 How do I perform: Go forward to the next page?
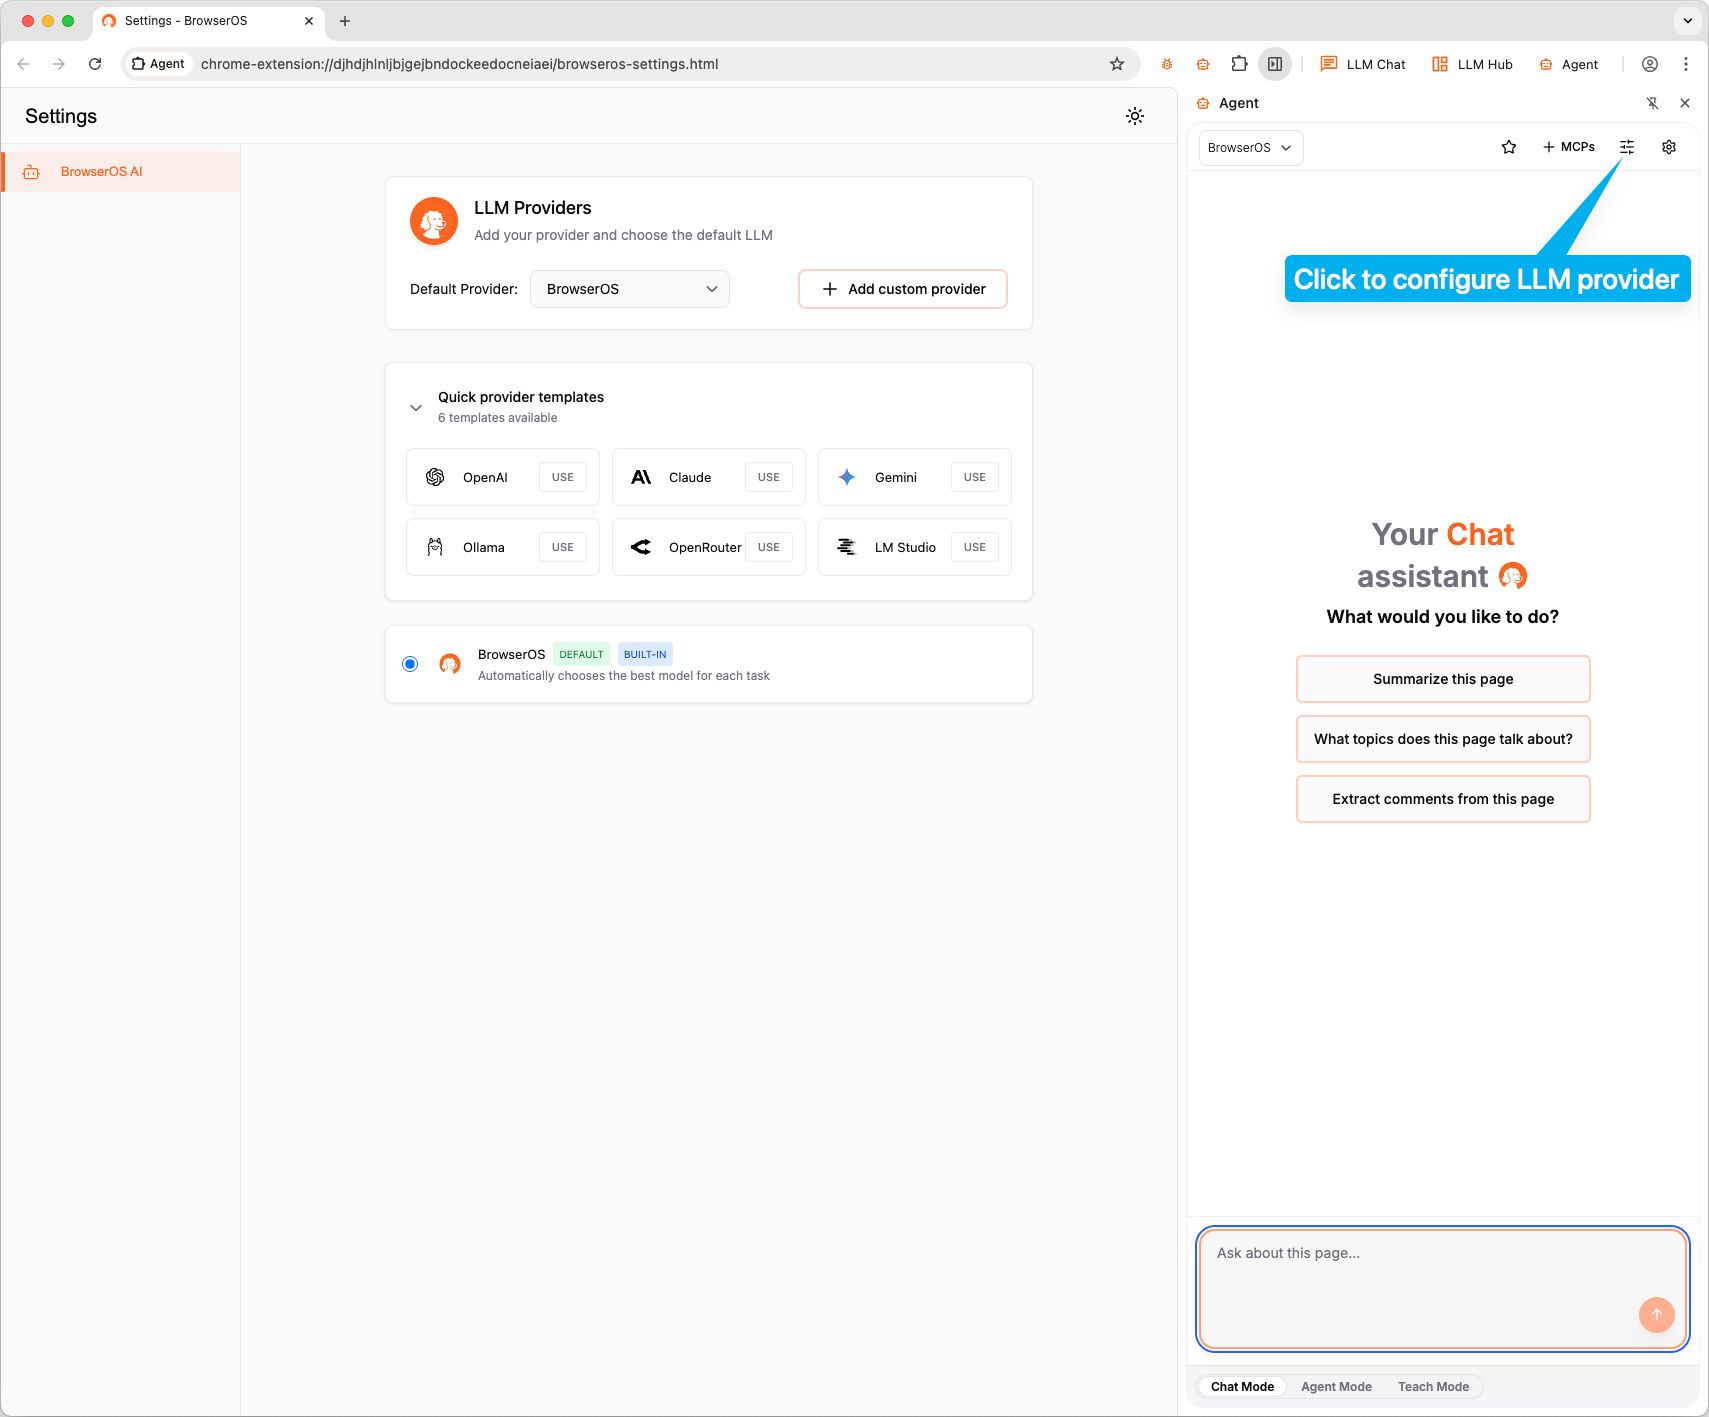(x=59, y=64)
